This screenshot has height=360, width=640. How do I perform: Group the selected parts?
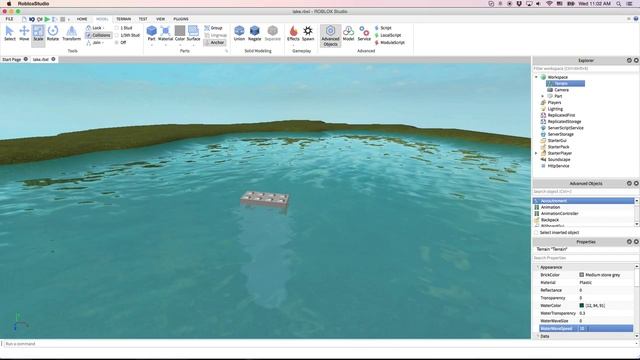pyautogui.click(x=213, y=28)
